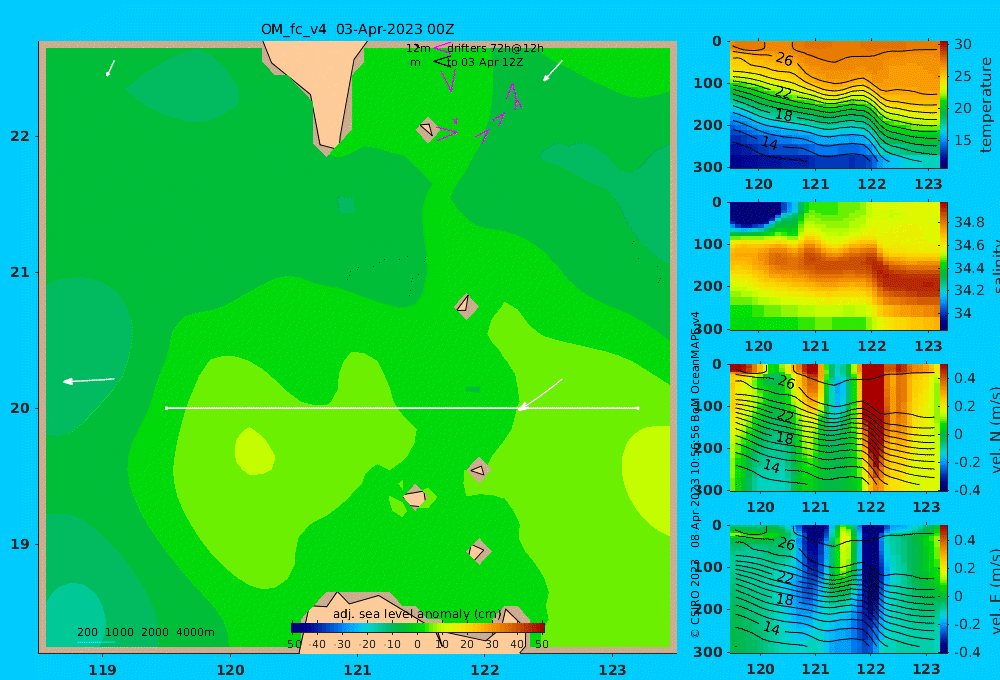
Task: Open the northward velocity section plot
Action: point(834,427)
